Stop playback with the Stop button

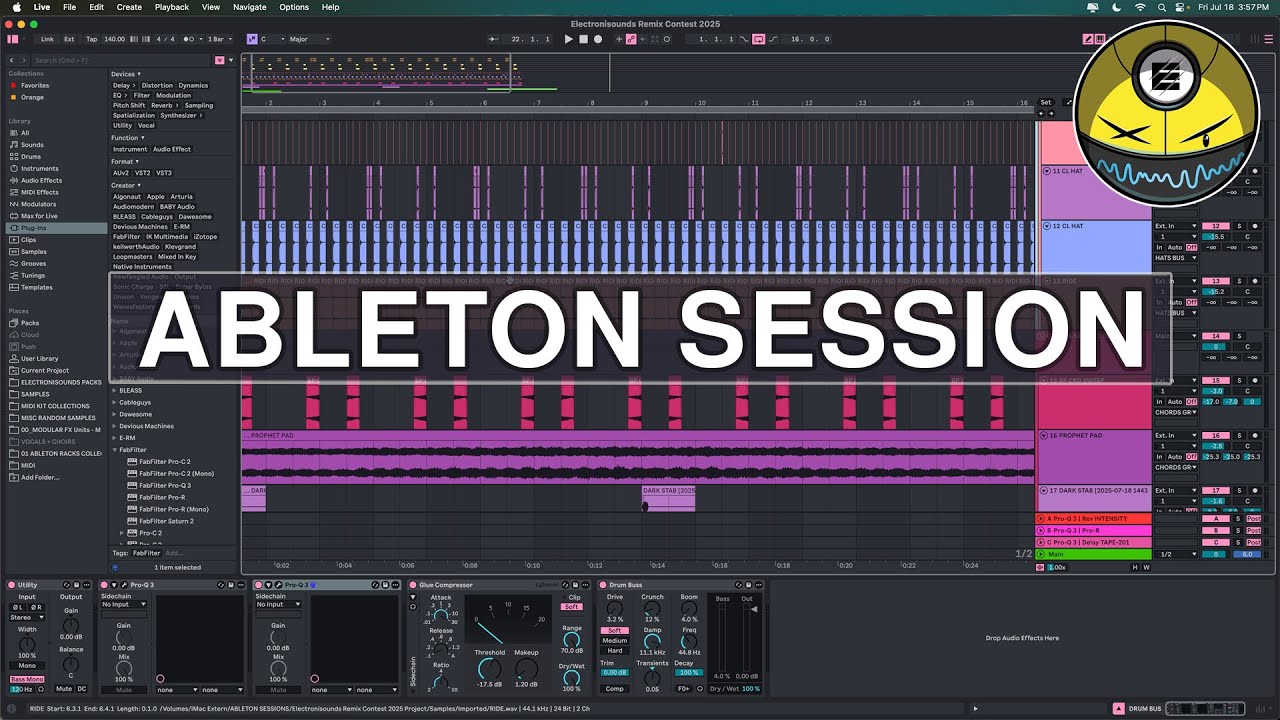pyautogui.click(x=583, y=39)
